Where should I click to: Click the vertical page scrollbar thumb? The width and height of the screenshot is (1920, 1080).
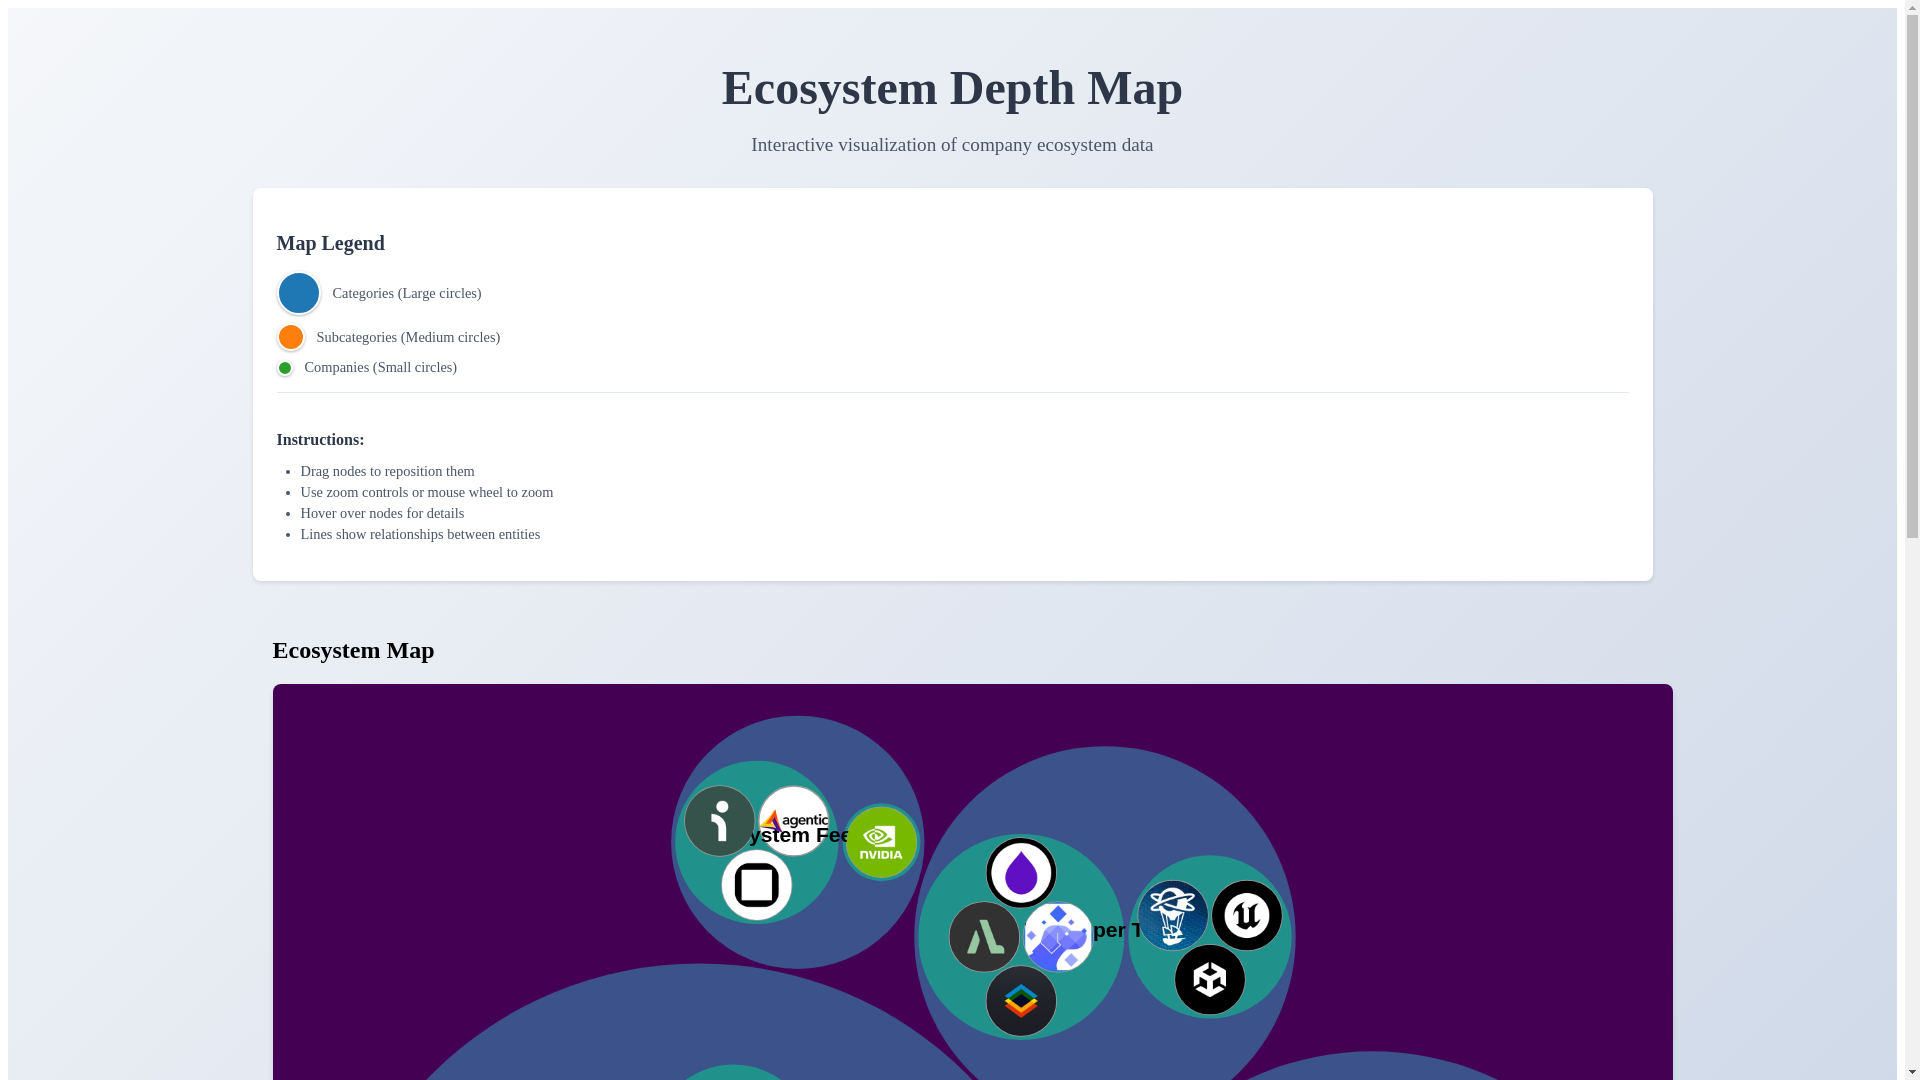tap(1911, 276)
